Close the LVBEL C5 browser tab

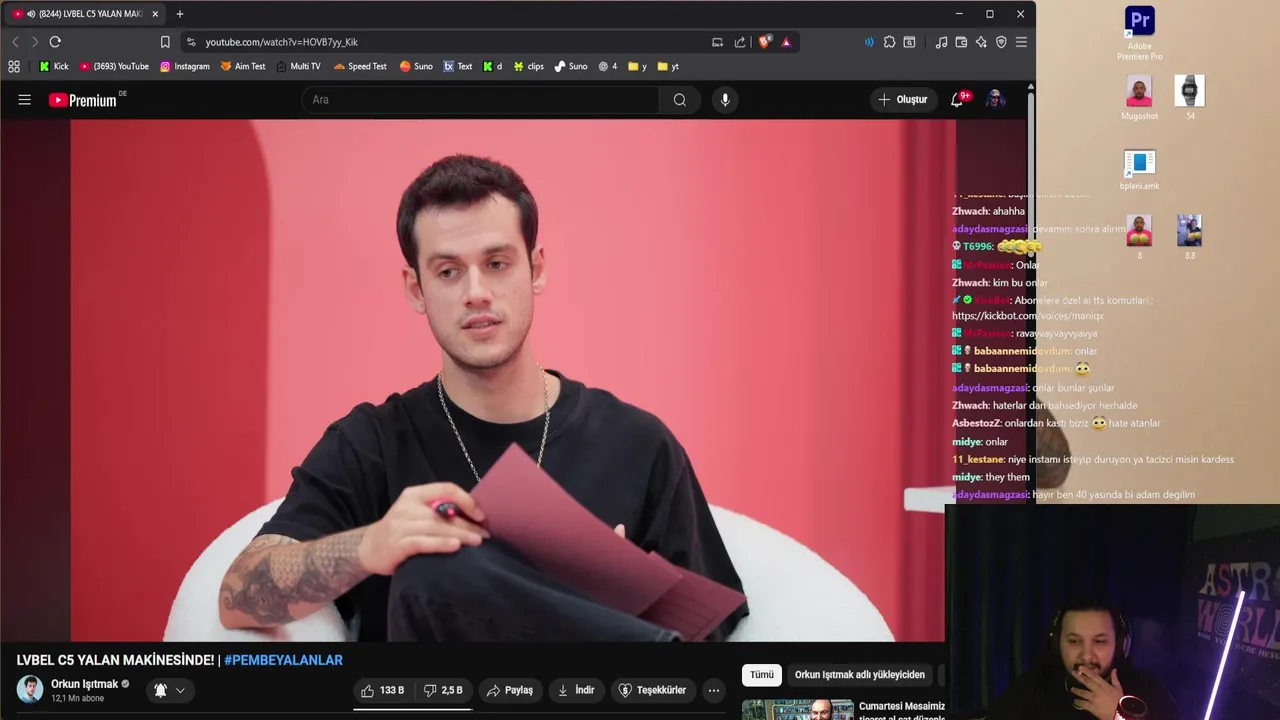pyautogui.click(x=155, y=14)
